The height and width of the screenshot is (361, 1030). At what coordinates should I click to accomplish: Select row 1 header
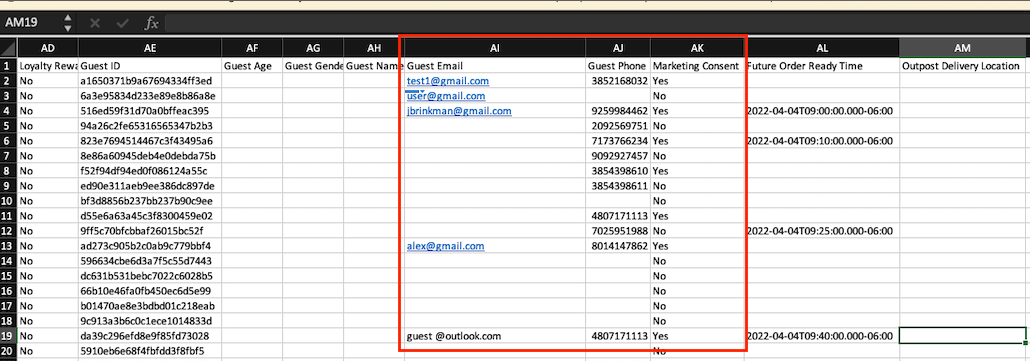(9, 66)
